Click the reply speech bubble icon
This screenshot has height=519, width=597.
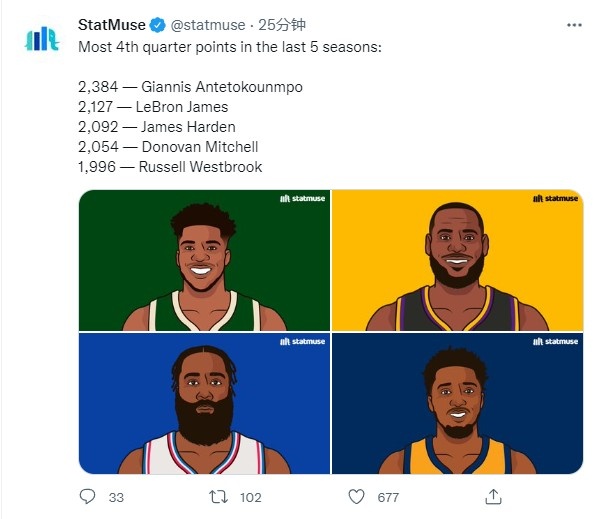coord(87,497)
